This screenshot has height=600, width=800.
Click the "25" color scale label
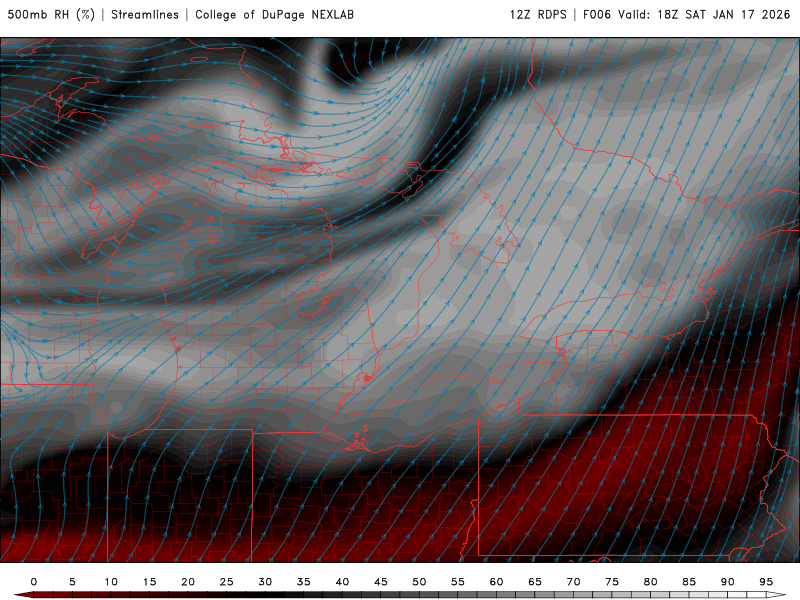pyautogui.click(x=227, y=582)
